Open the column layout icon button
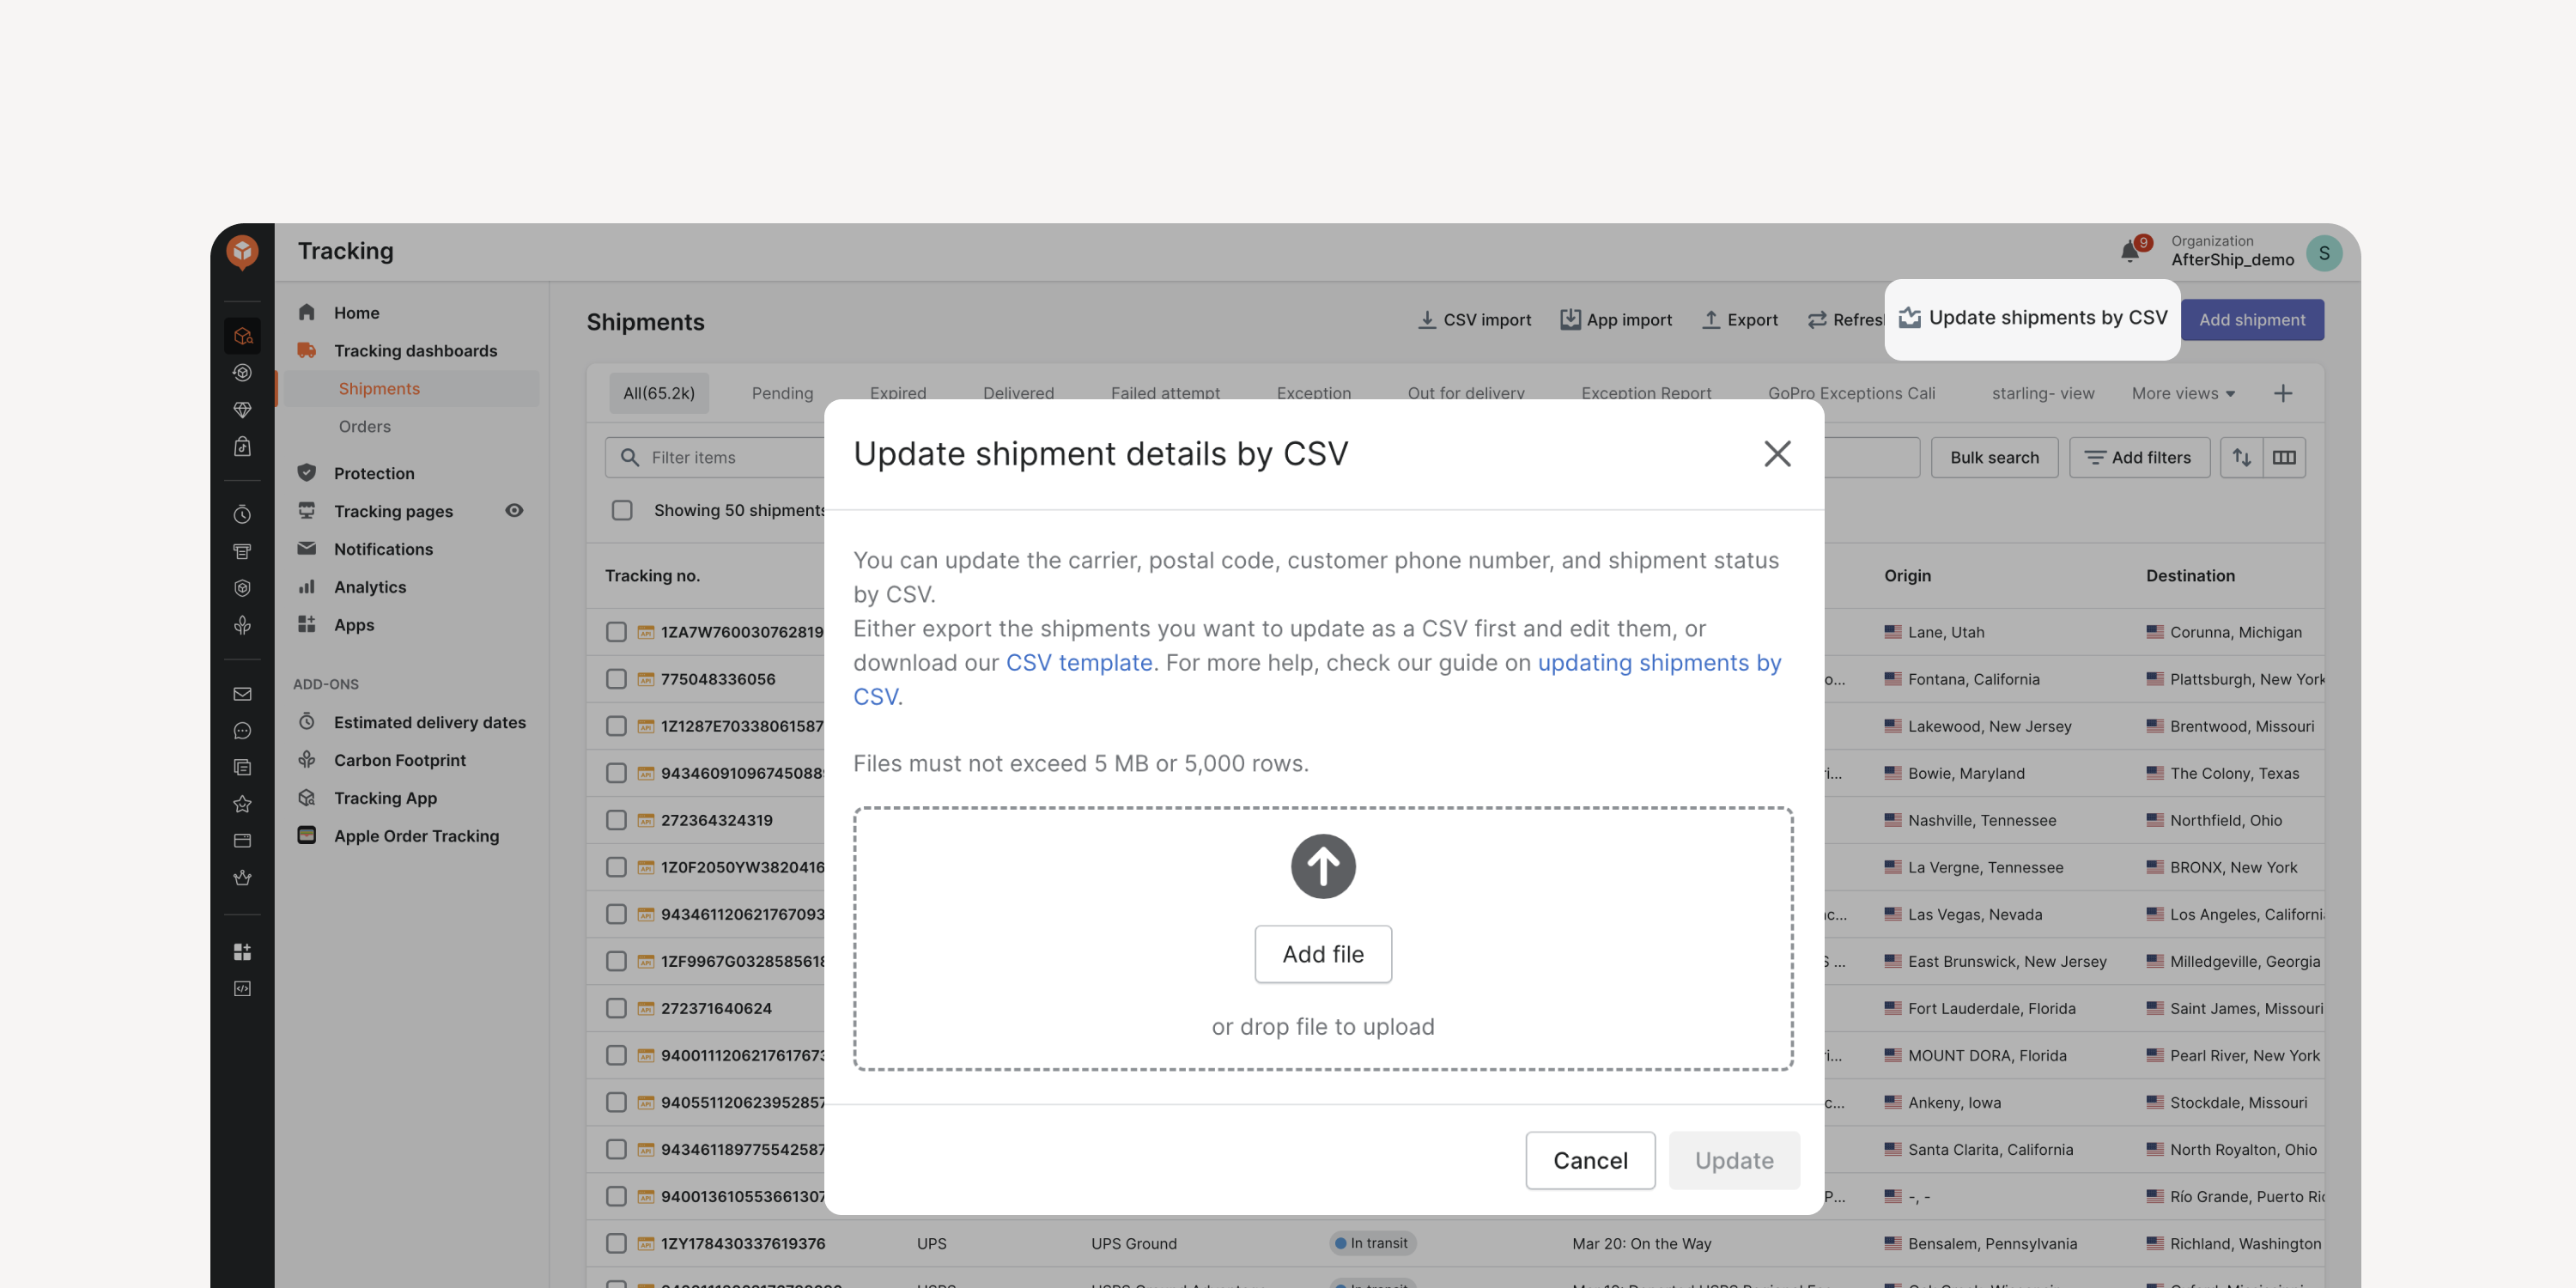2576x1288 pixels. [x=2284, y=457]
